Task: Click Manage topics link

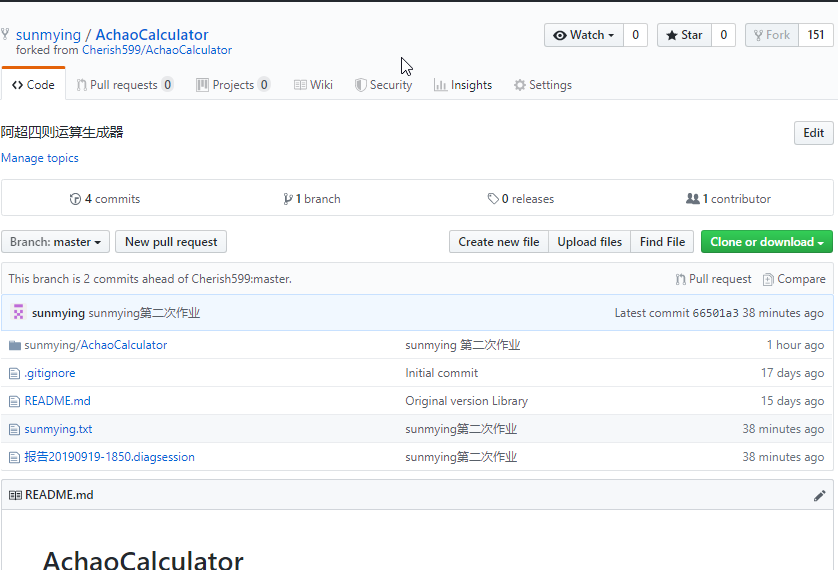Action: pyautogui.click(x=40, y=158)
